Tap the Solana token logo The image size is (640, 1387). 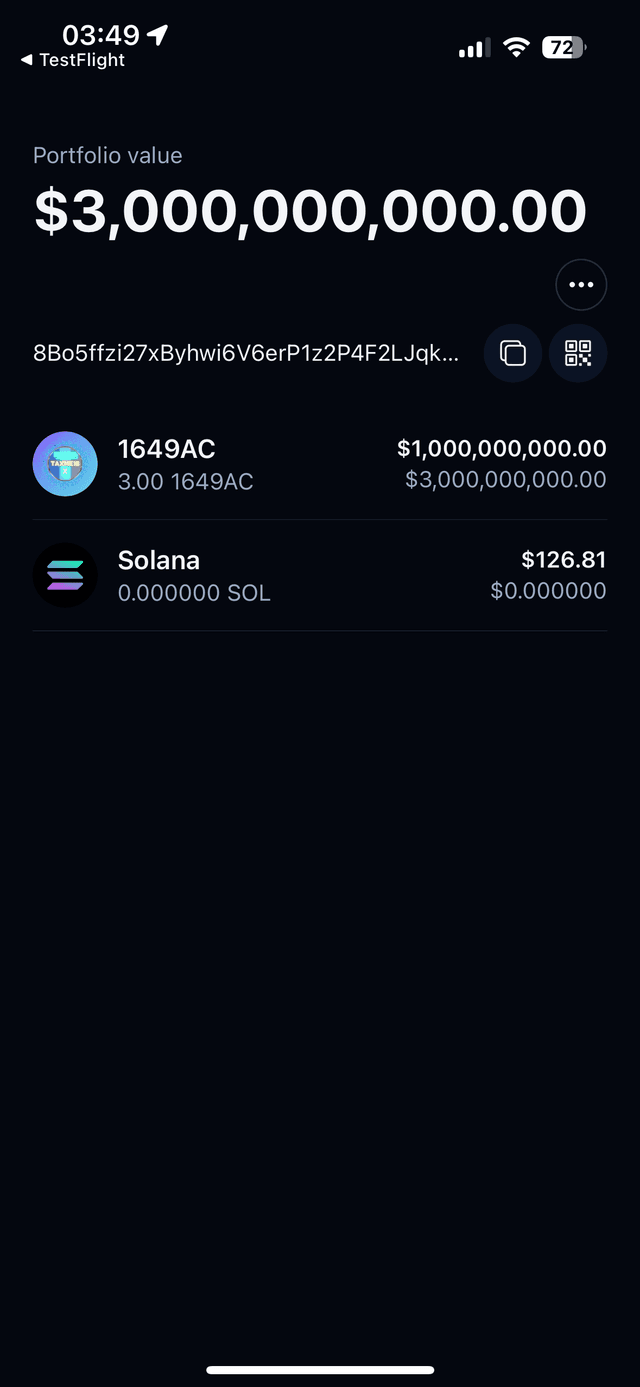point(65,575)
